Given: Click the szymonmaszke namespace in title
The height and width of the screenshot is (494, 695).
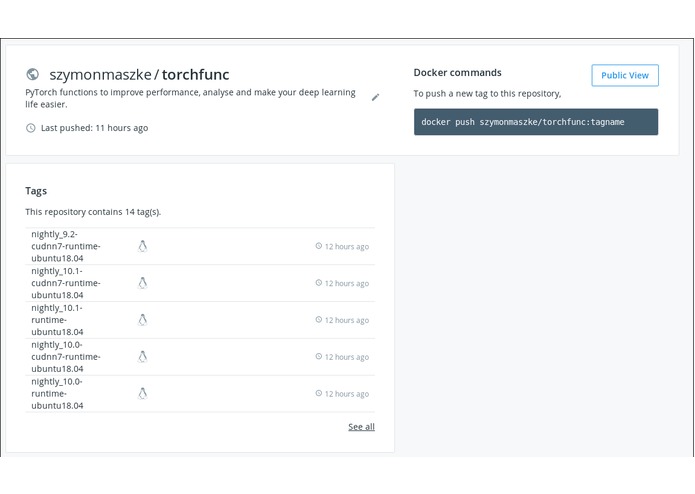Looking at the screenshot, I should click(100, 74).
